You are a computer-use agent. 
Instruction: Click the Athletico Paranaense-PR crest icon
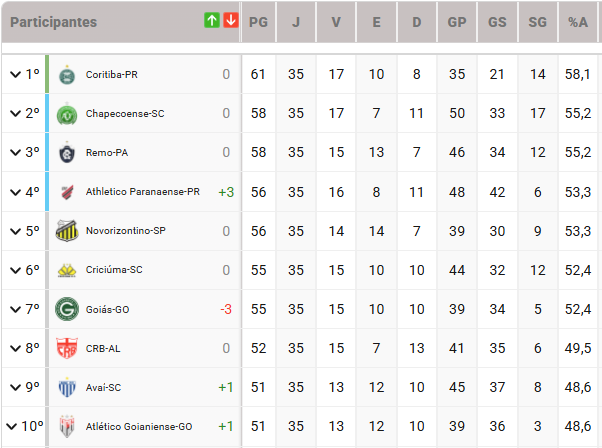(67, 191)
